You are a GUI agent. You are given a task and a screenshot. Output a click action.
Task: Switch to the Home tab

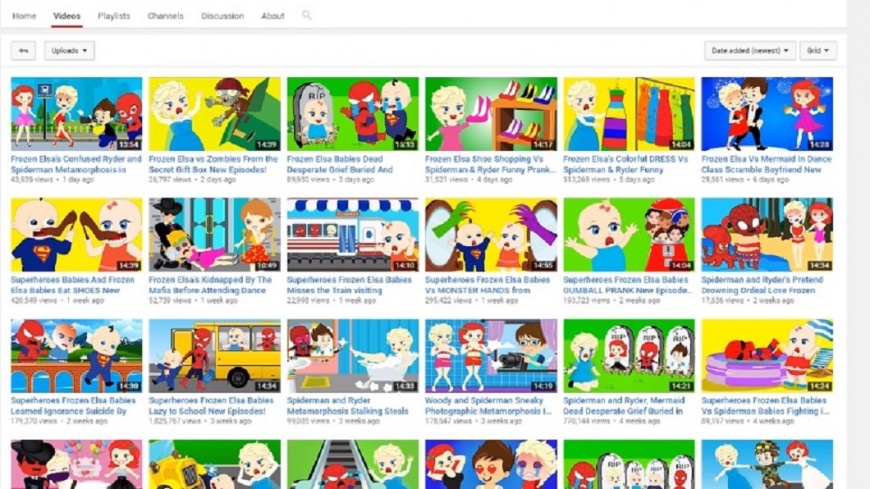coord(24,16)
